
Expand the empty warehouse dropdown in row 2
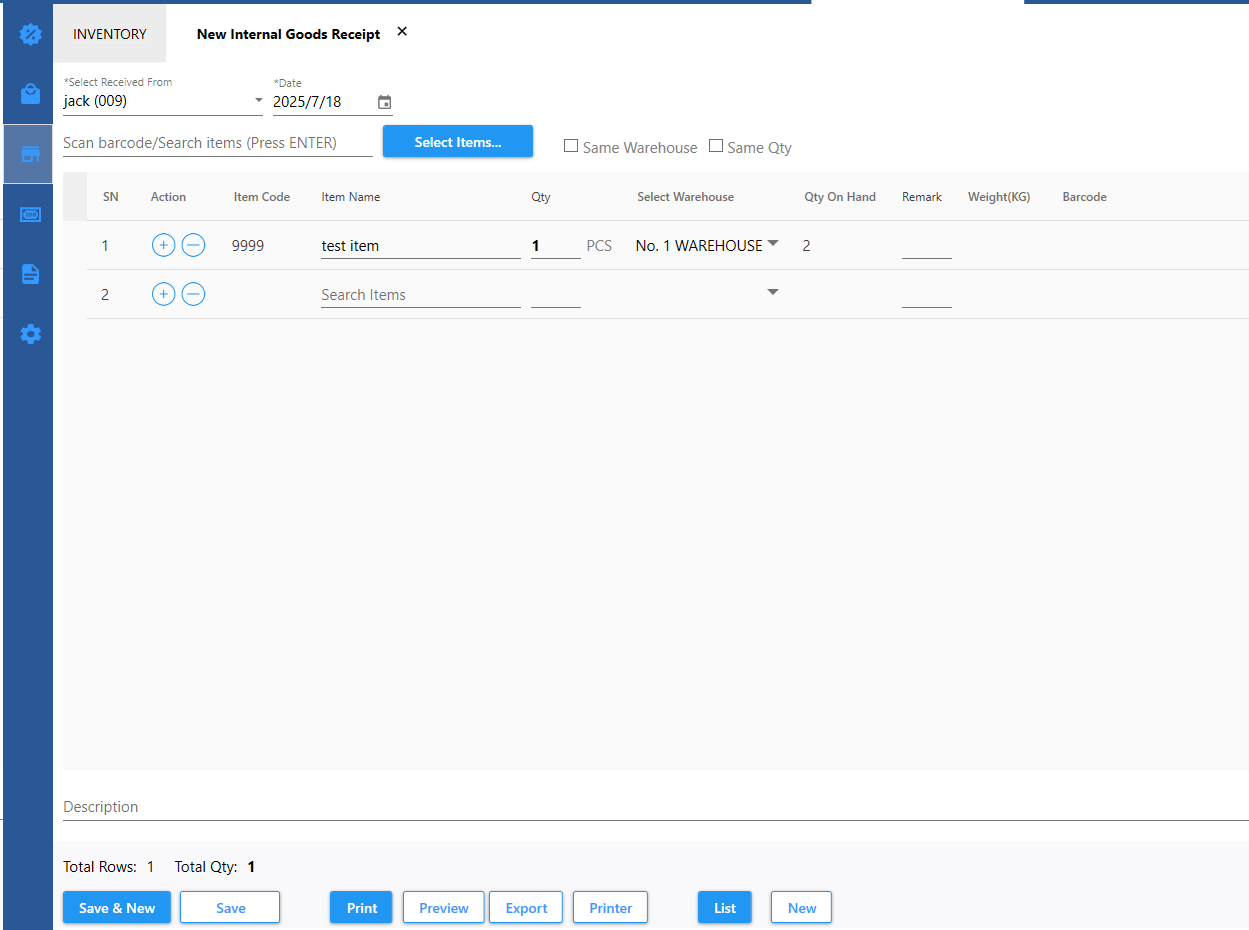click(x=772, y=293)
